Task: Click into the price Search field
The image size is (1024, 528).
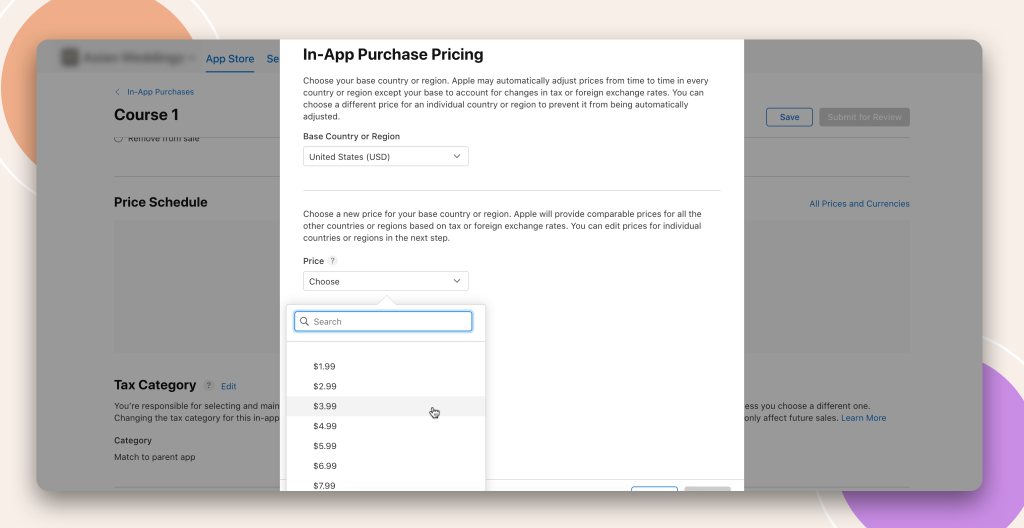Action: click(383, 322)
